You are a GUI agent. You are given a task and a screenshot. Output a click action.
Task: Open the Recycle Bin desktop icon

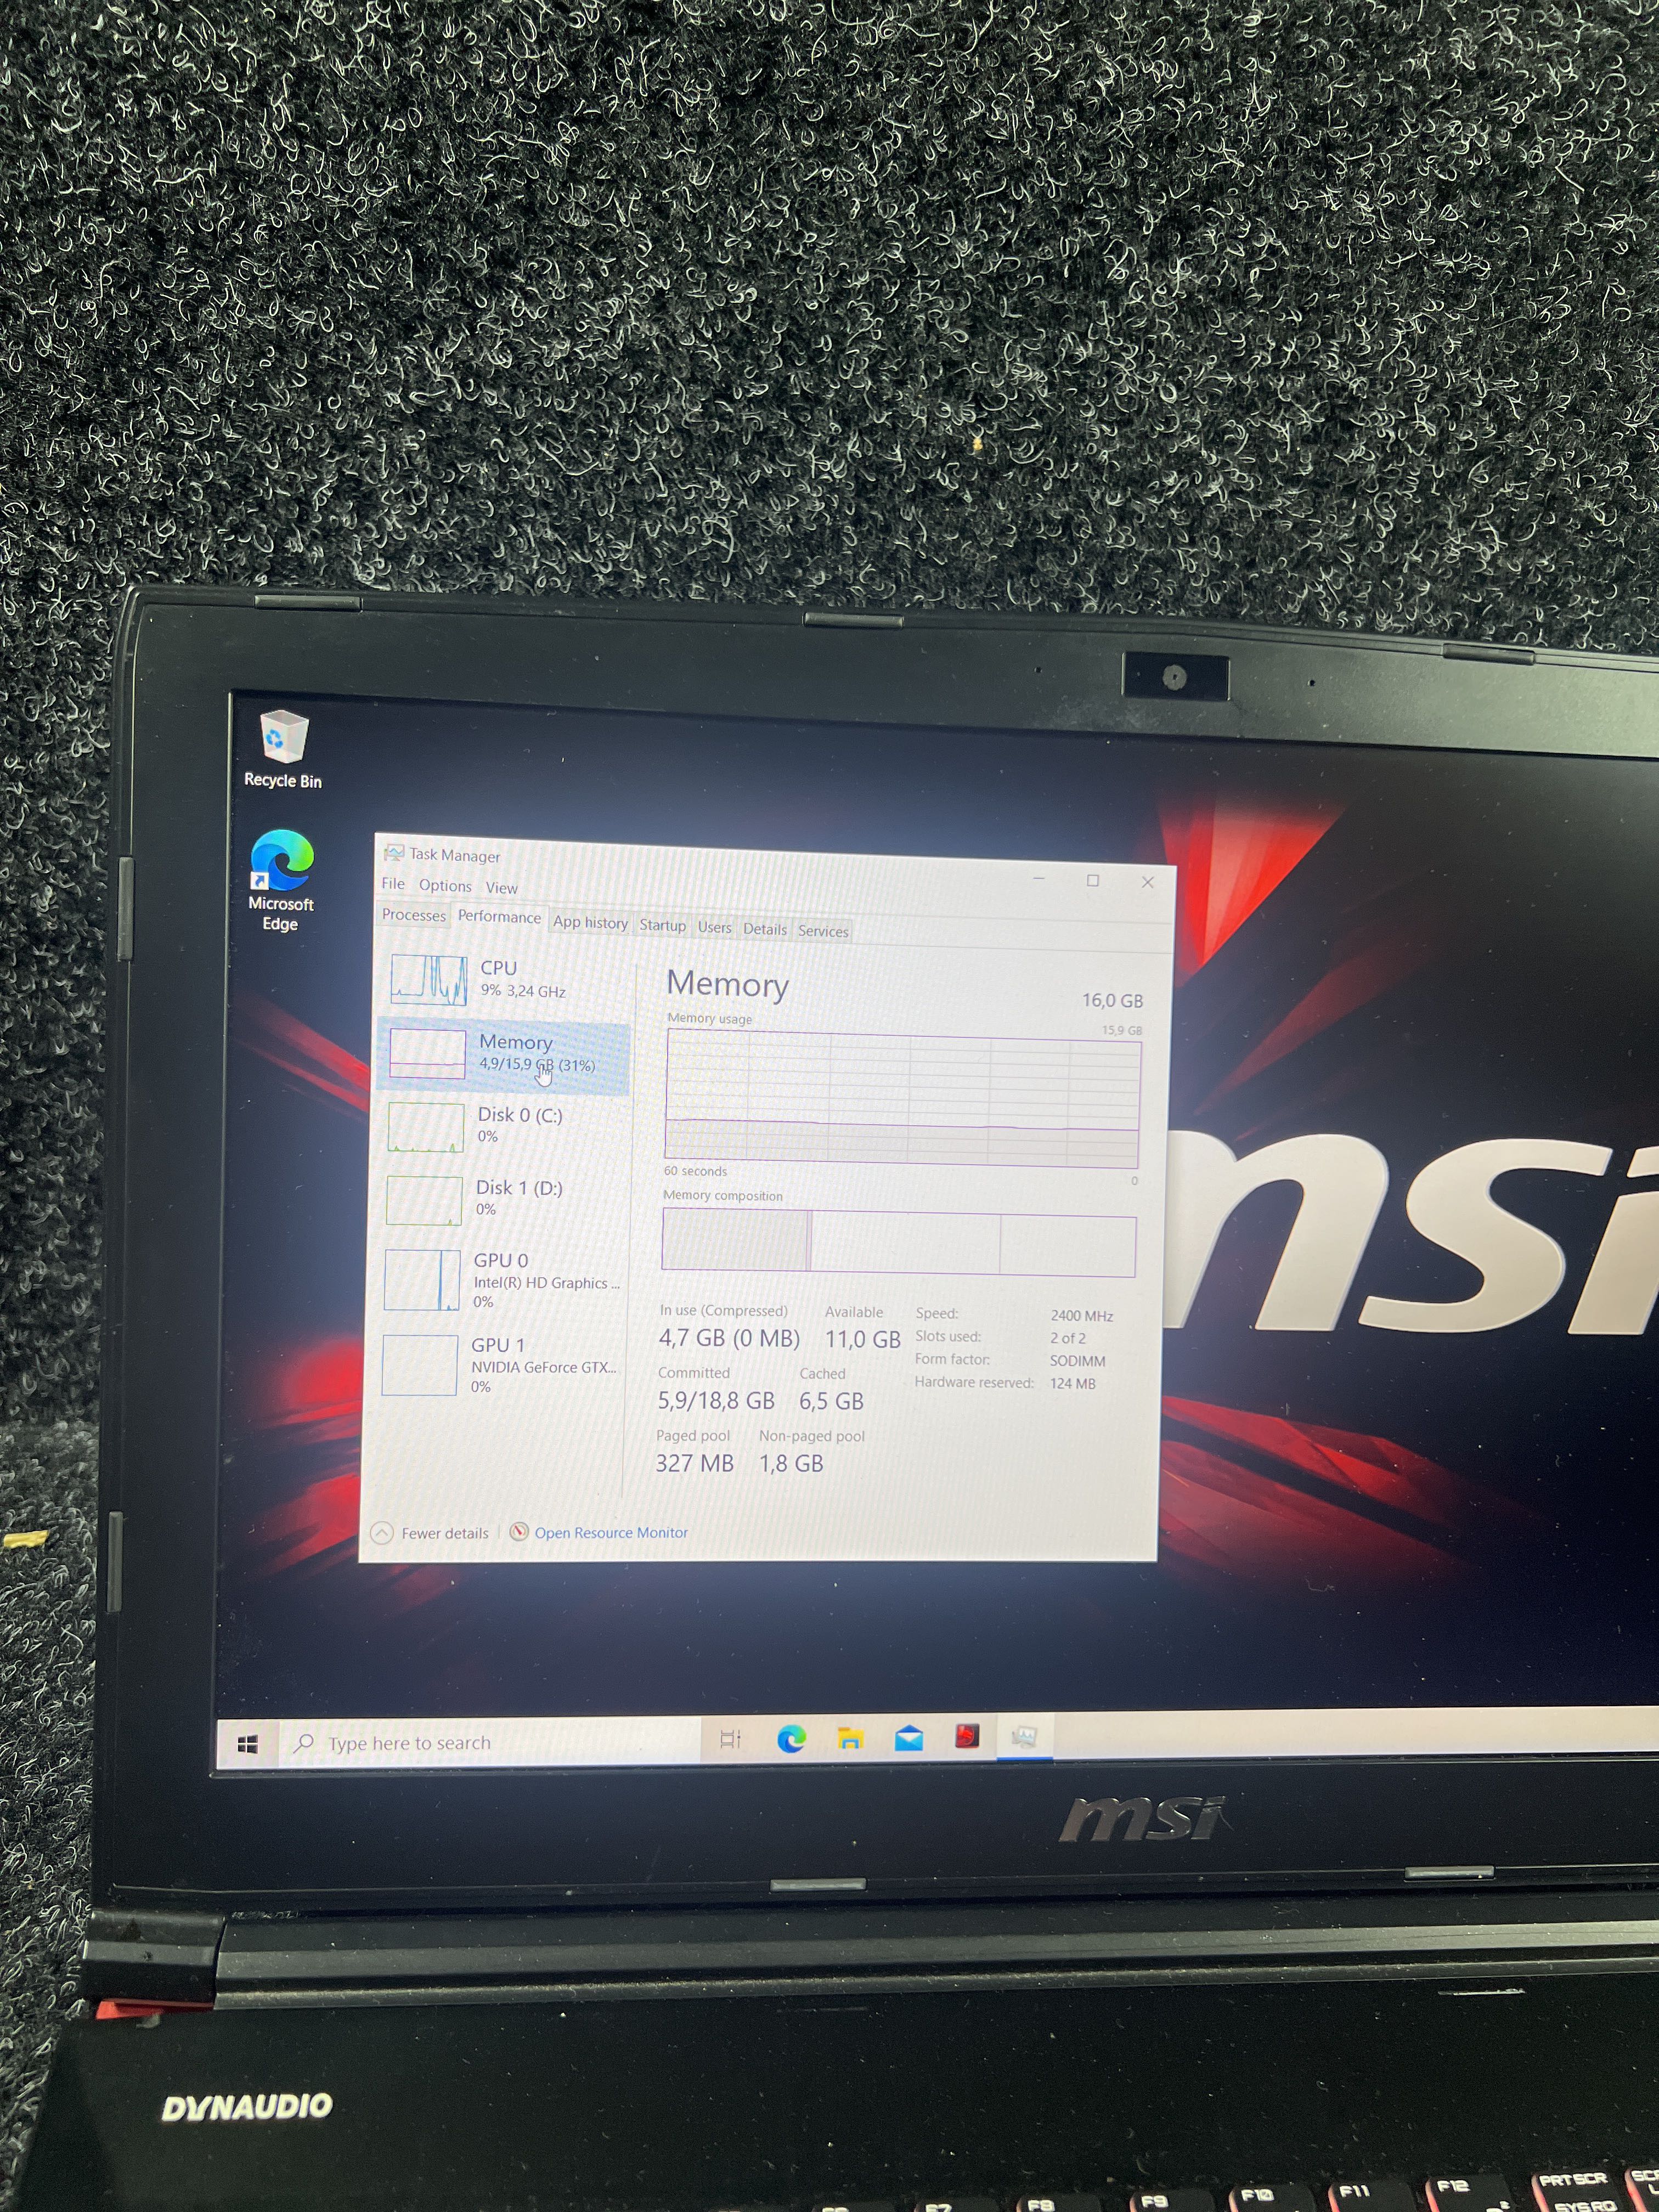(283, 747)
